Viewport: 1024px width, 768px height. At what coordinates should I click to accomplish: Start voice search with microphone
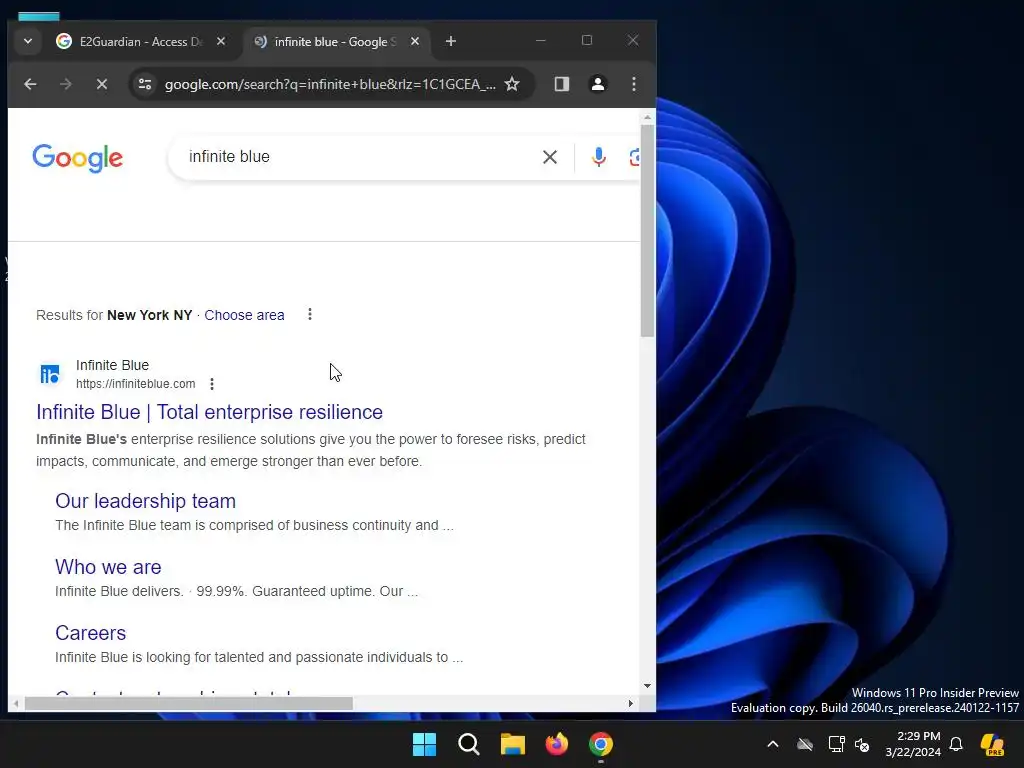pyautogui.click(x=598, y=157)
